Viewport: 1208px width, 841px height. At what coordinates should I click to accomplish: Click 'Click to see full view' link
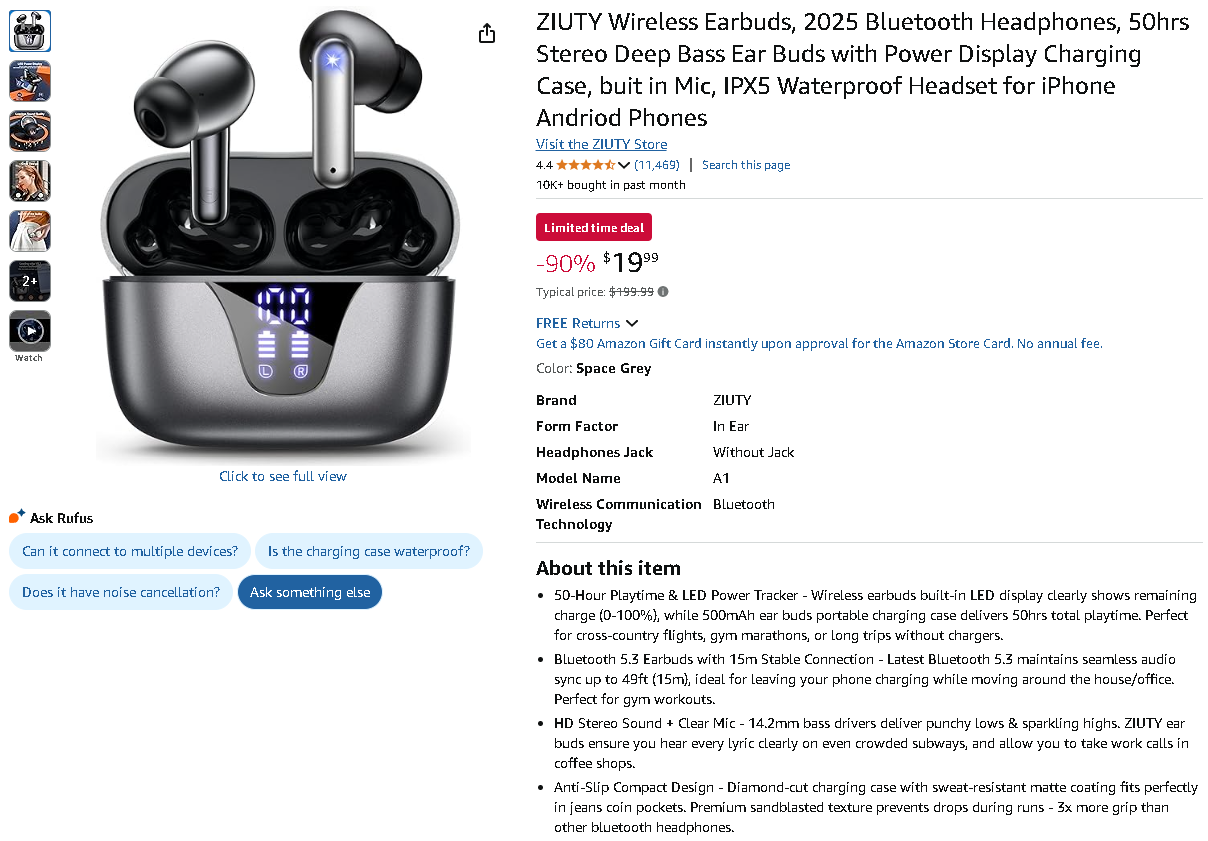(283, 476)
